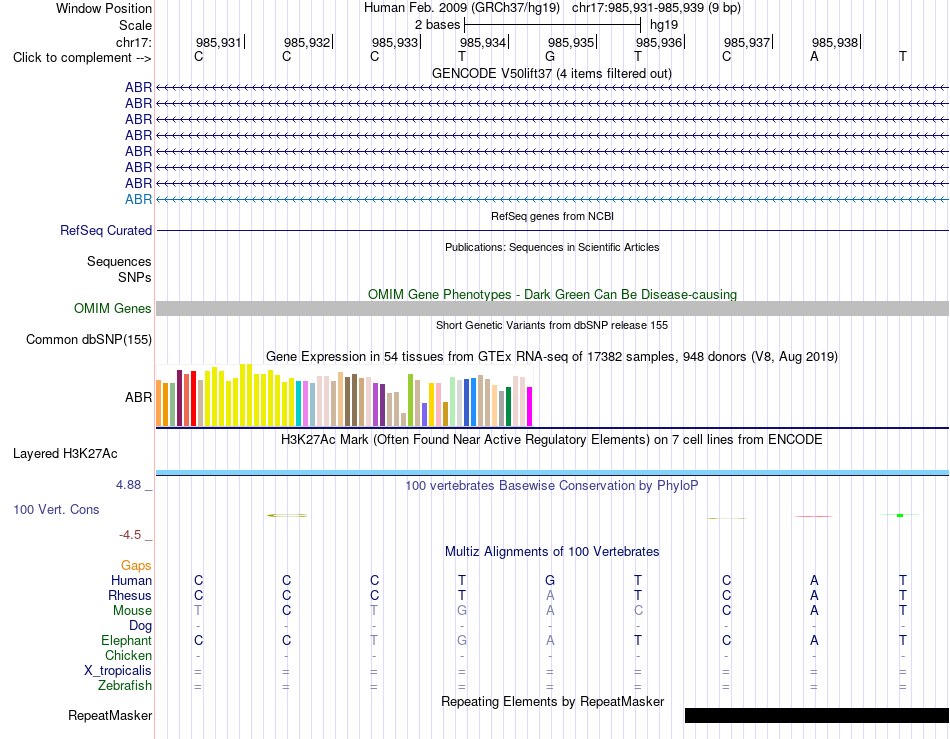Click 'Publications: Sequences in Scientific Articles' title
The image size is (950, 739).
[552, 247]
